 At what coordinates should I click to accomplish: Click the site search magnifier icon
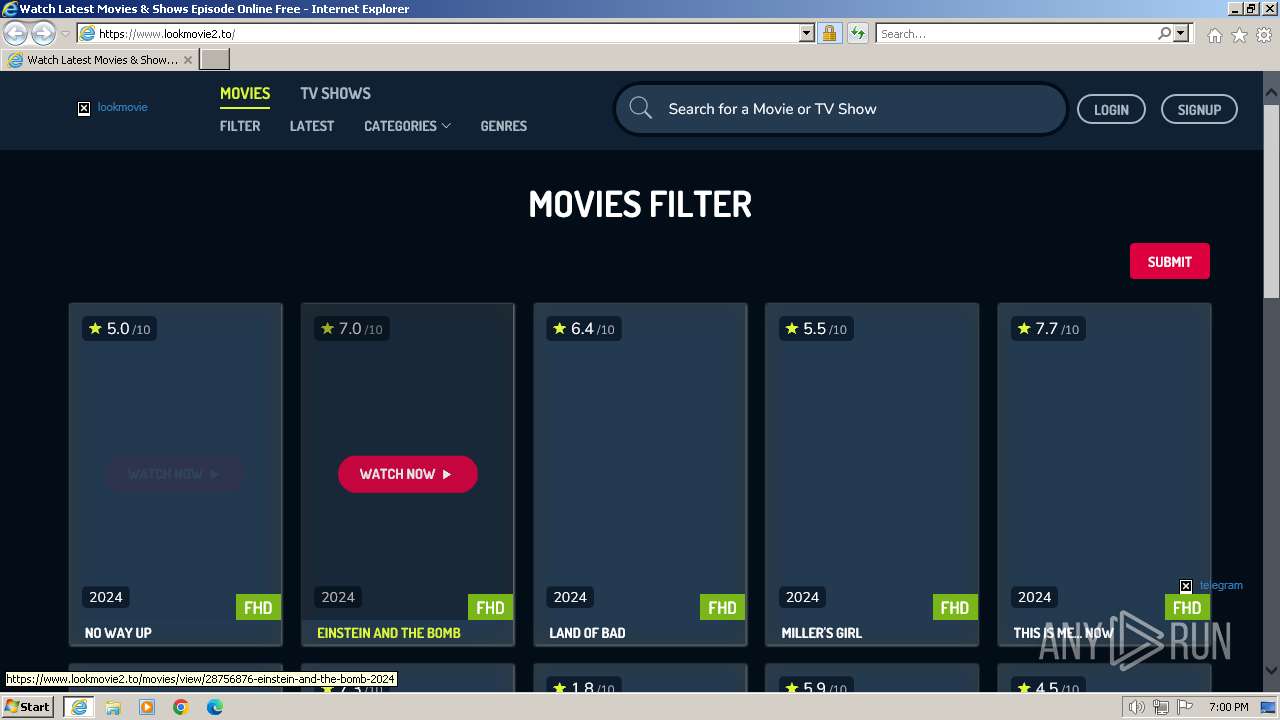click(x=641, y=108)
